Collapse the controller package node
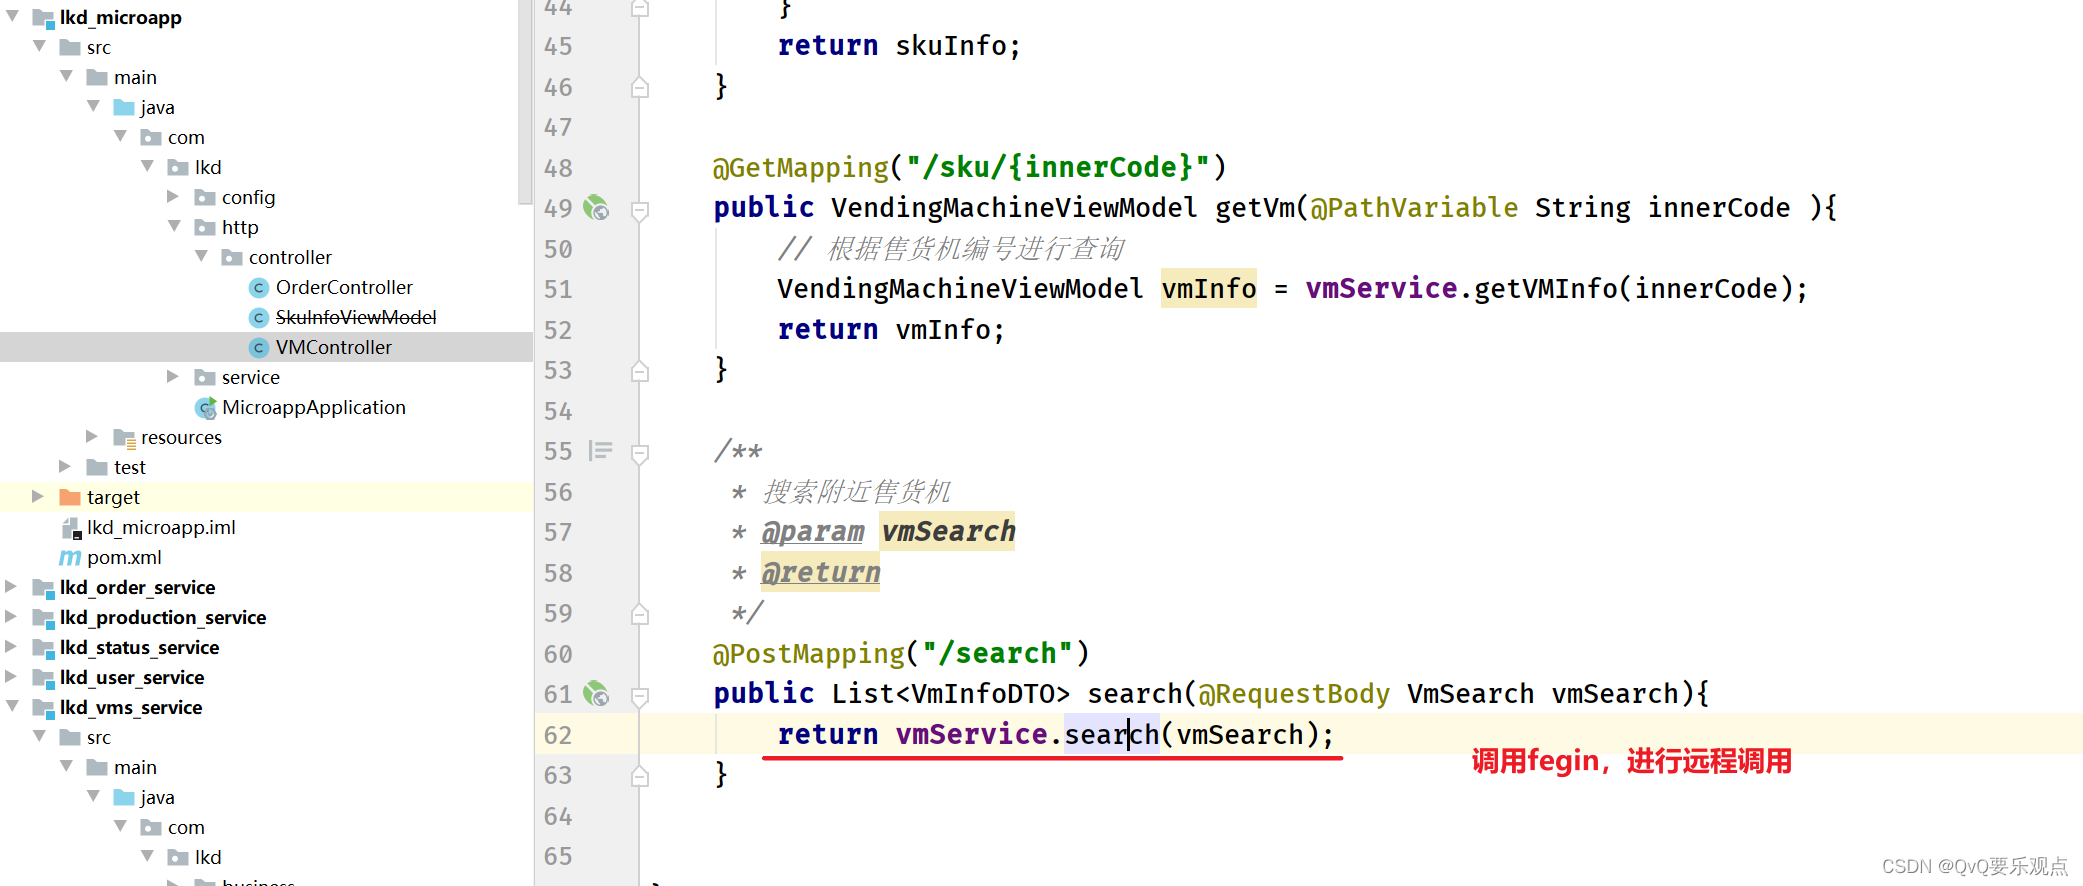The image size is (2083, 886). tap(201, 256)
